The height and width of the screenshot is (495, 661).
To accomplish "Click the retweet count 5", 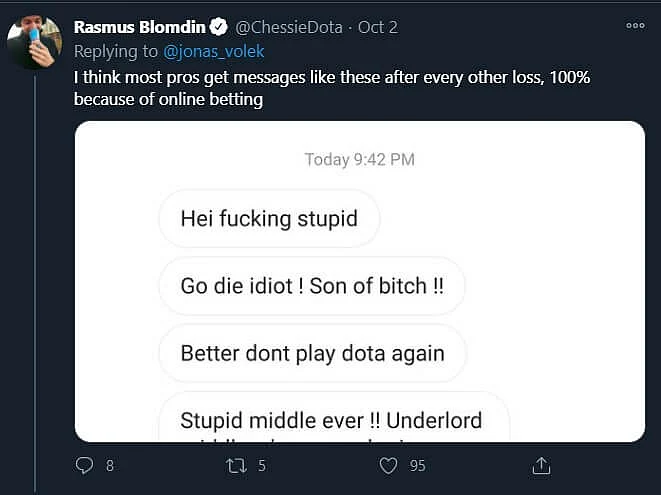I will coord(262,466).
